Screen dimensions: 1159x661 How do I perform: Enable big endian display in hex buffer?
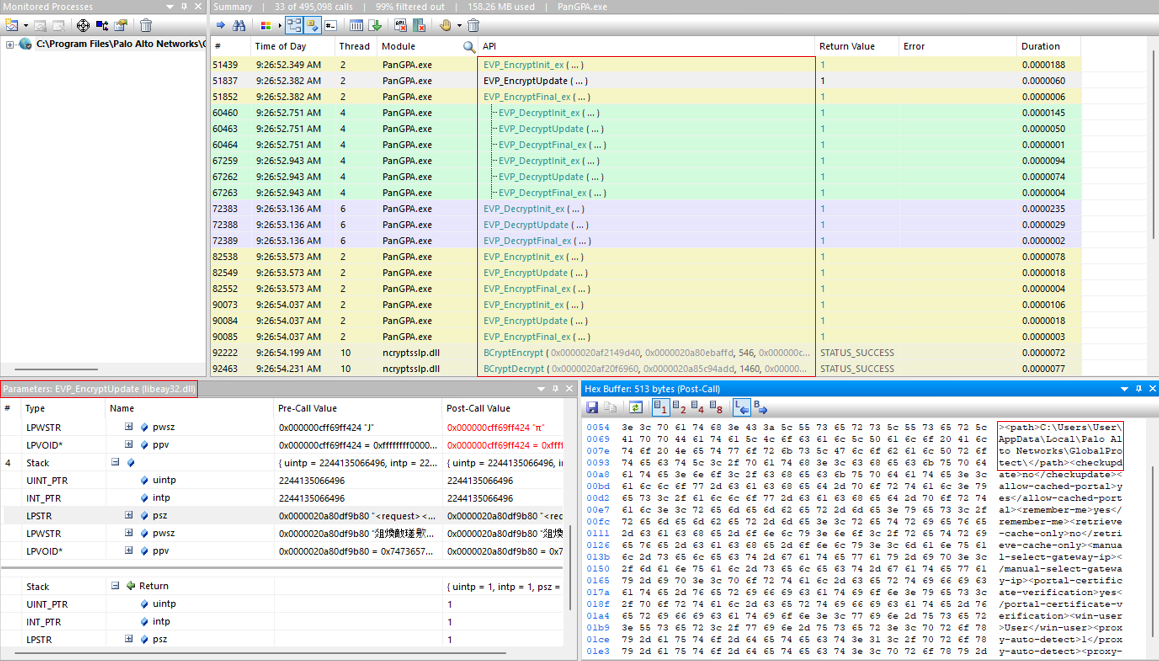tap(760, 405)
